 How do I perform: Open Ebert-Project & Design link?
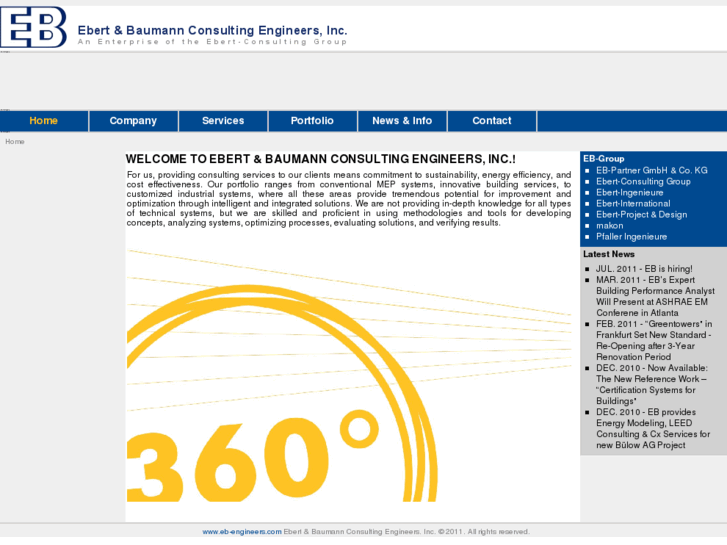pyautogui.click(x=641, y=215)
